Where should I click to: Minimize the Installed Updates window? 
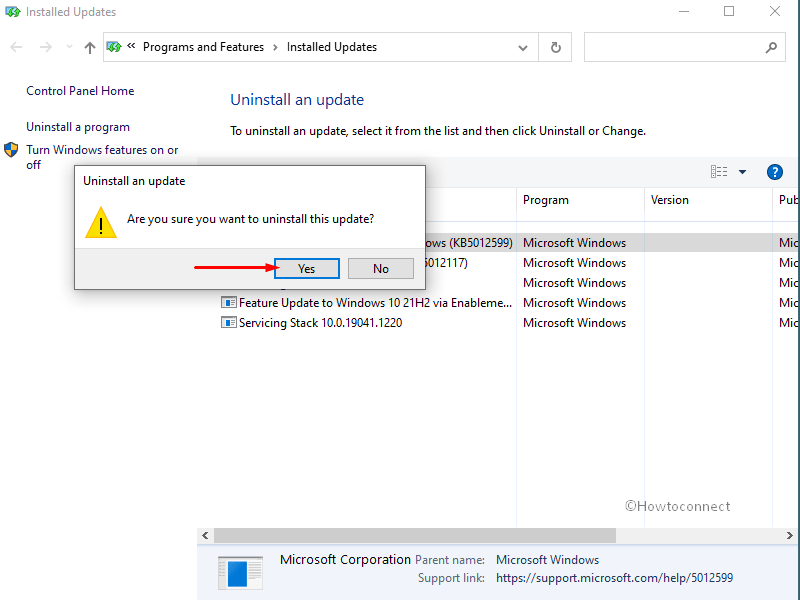[684, 11]
